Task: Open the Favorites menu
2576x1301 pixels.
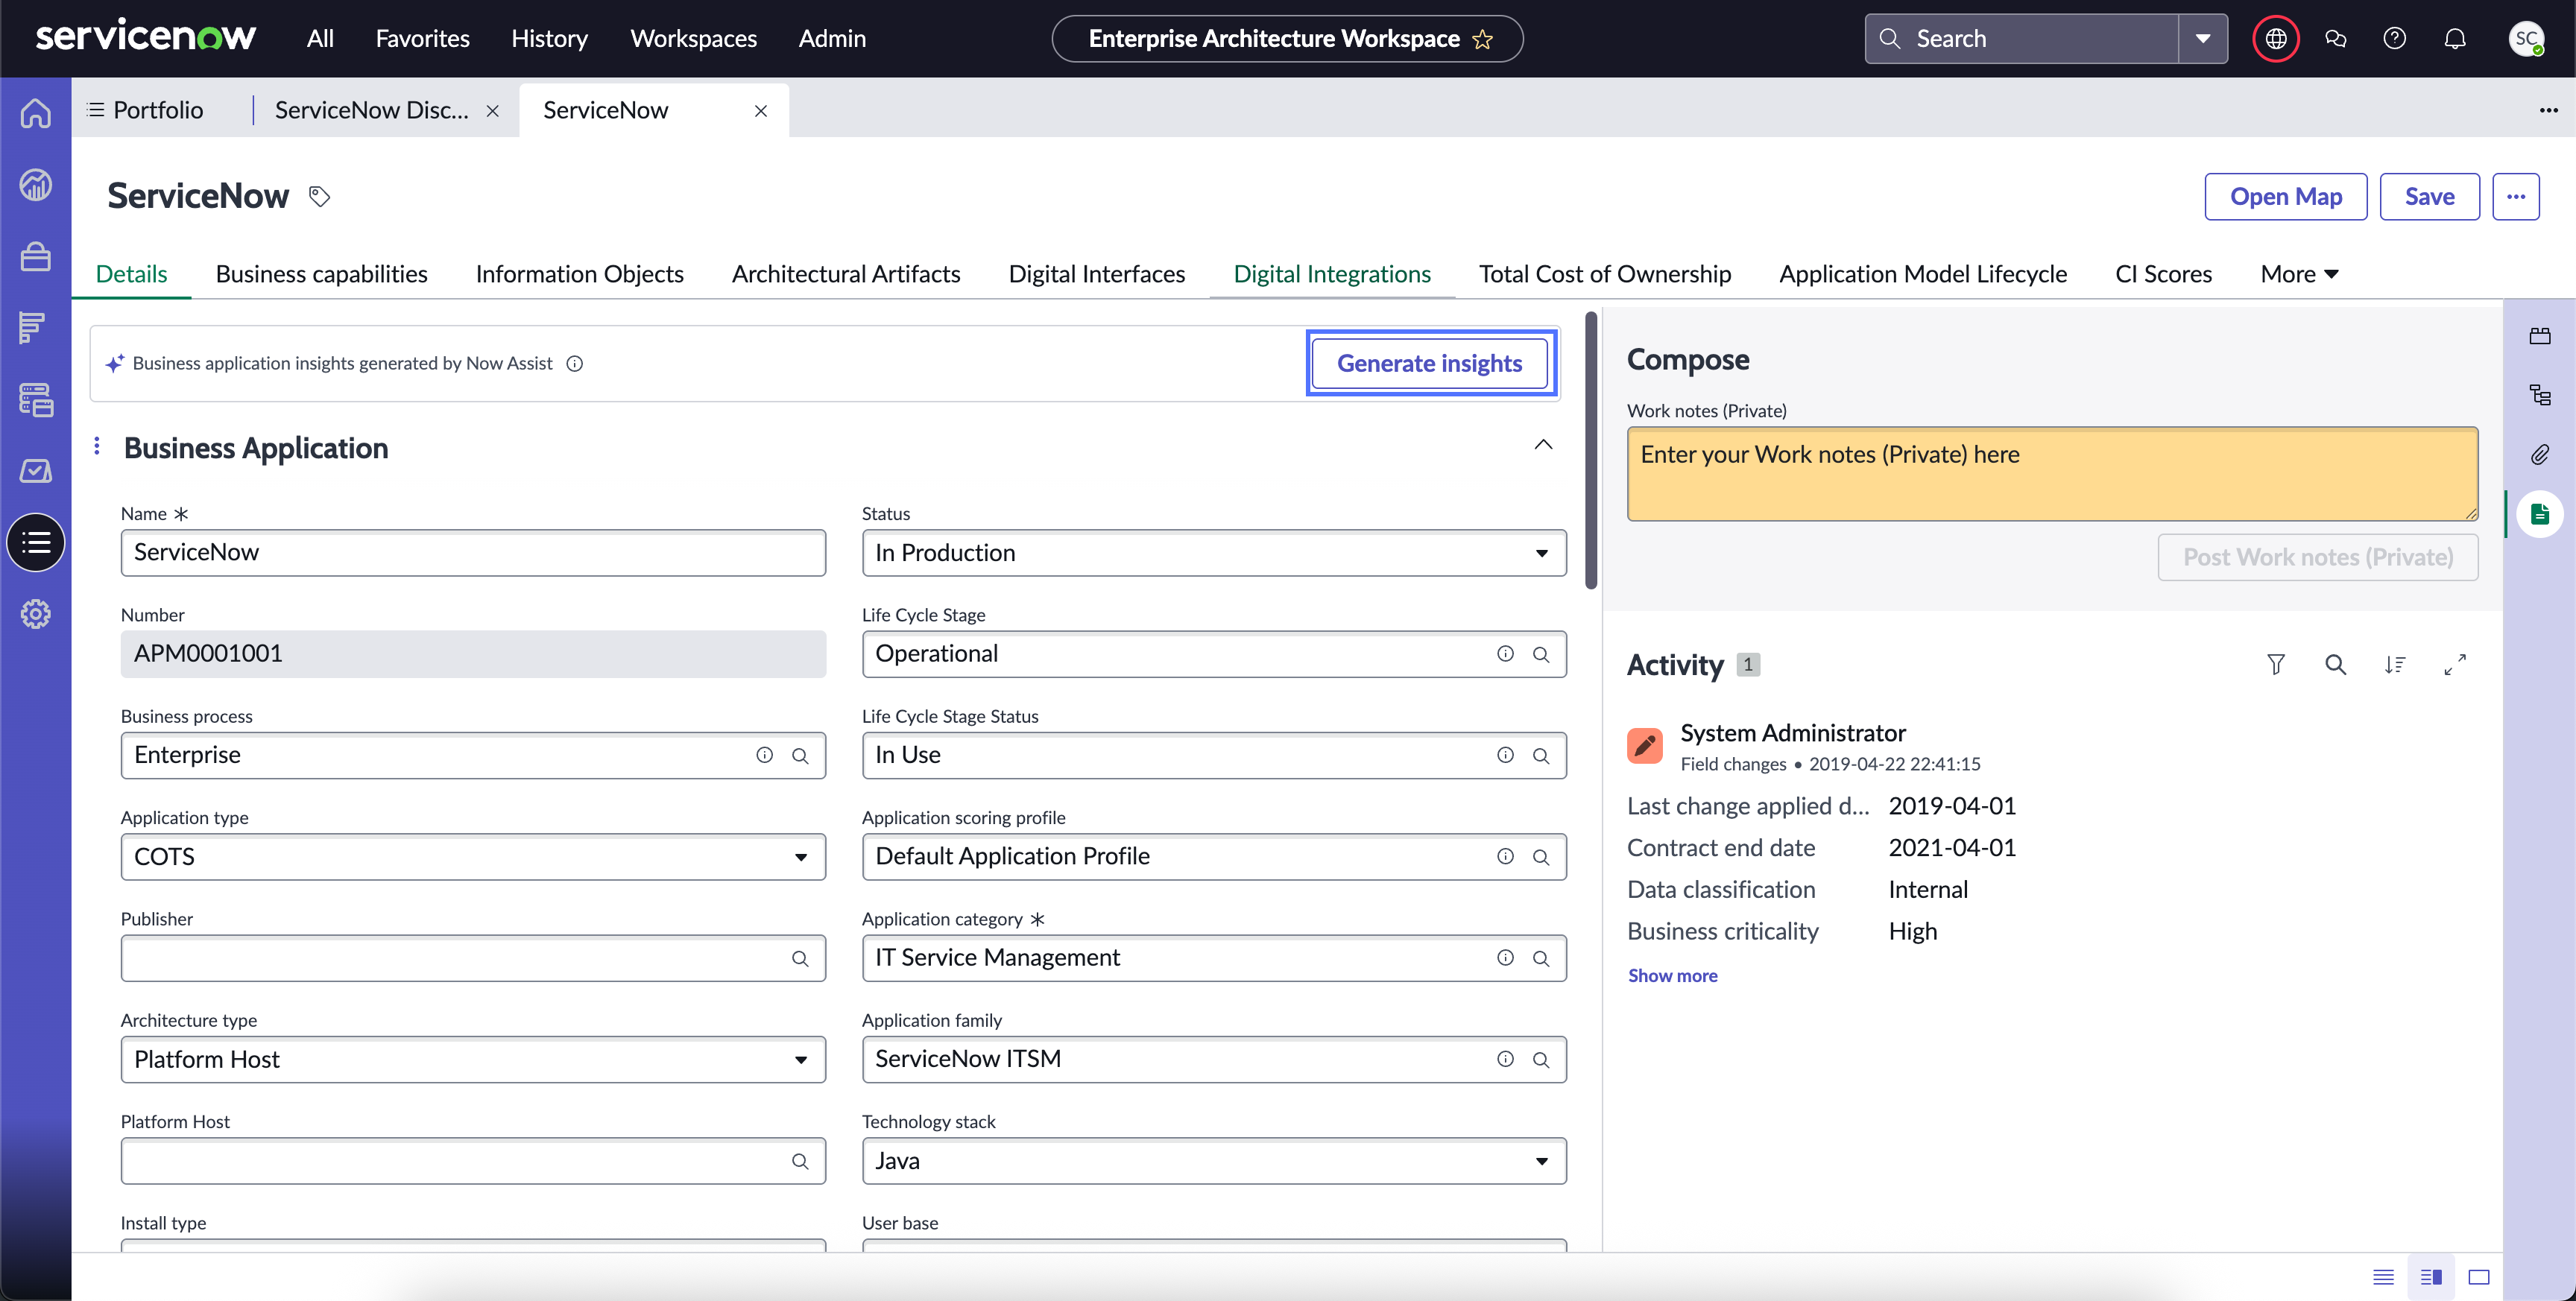Action: (423, 39)
